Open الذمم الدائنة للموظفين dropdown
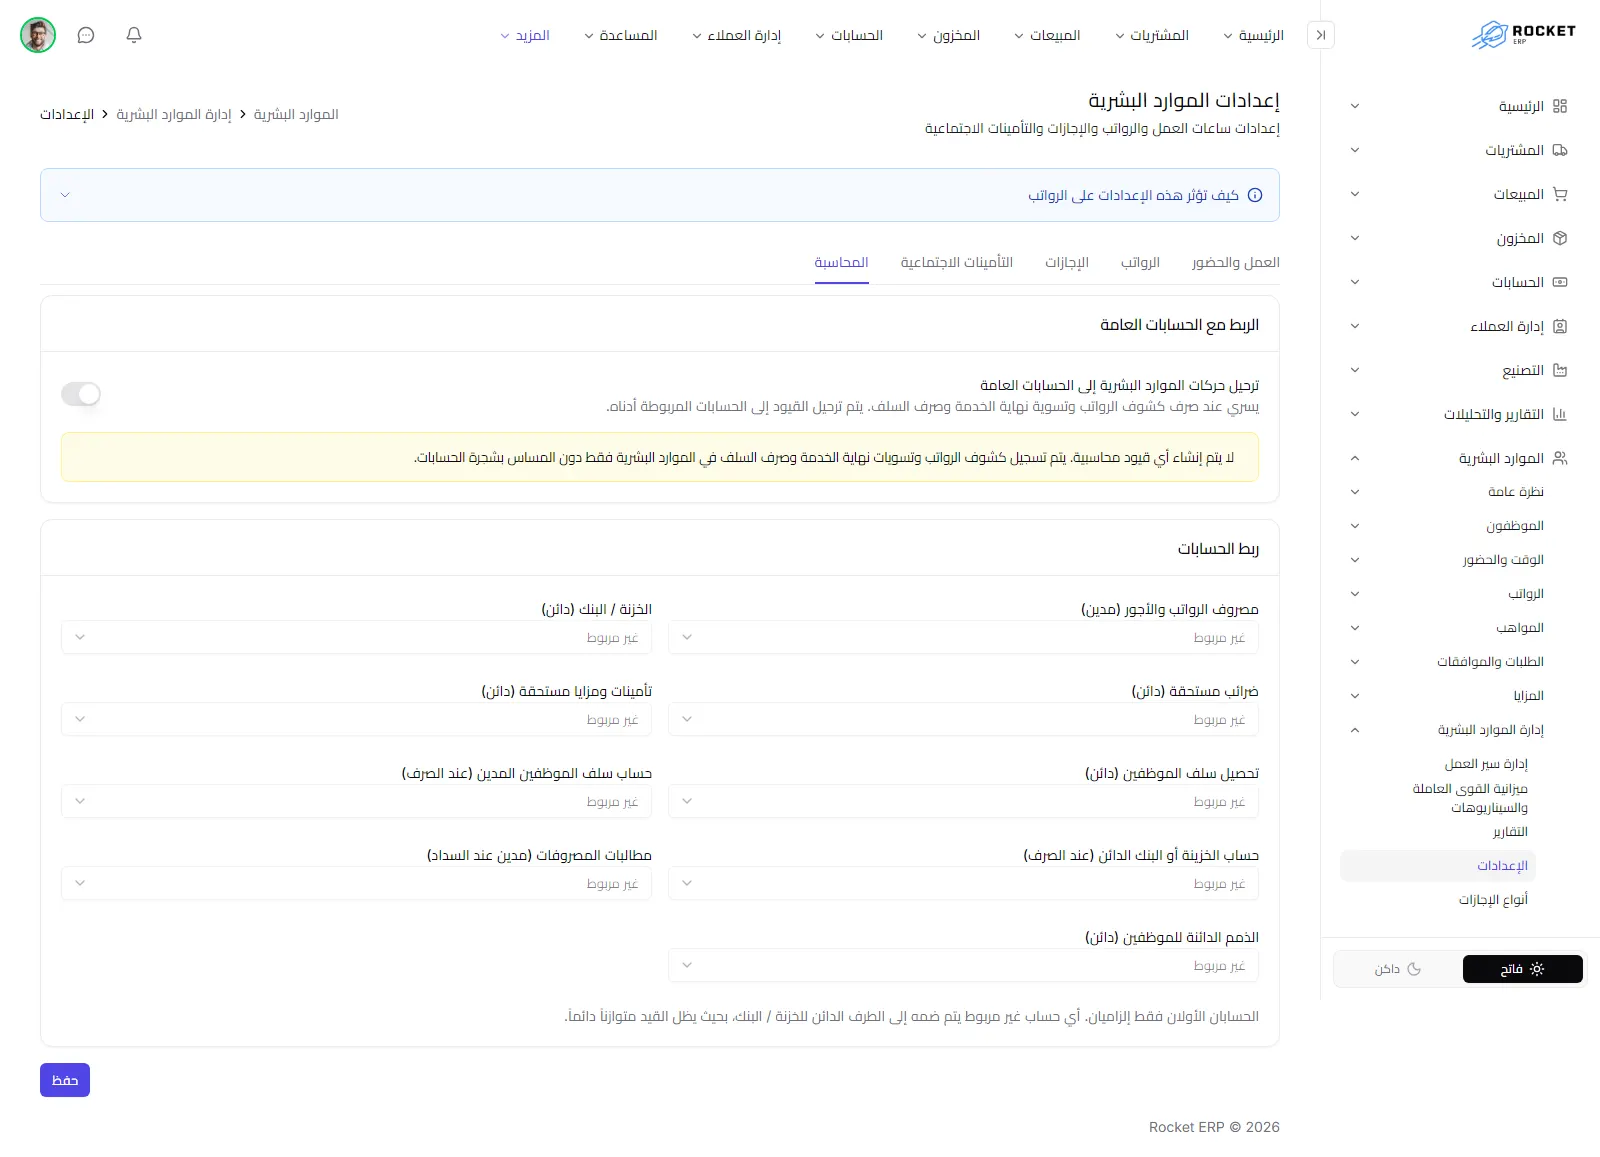 coord(963,965)
